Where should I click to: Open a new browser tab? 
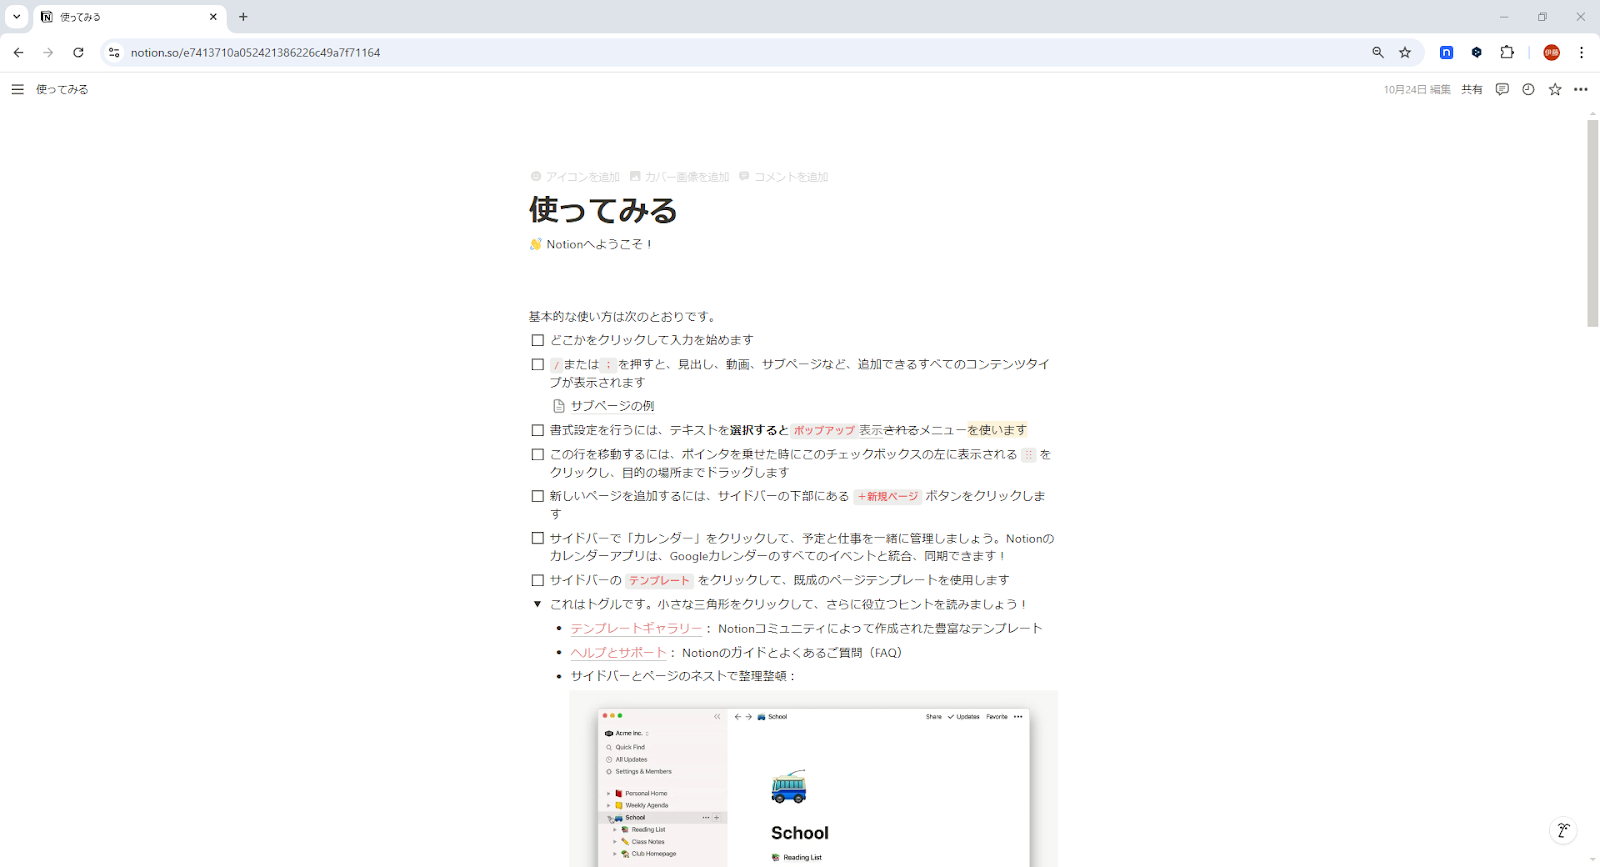pyautogui.click(x=243, y=17)
